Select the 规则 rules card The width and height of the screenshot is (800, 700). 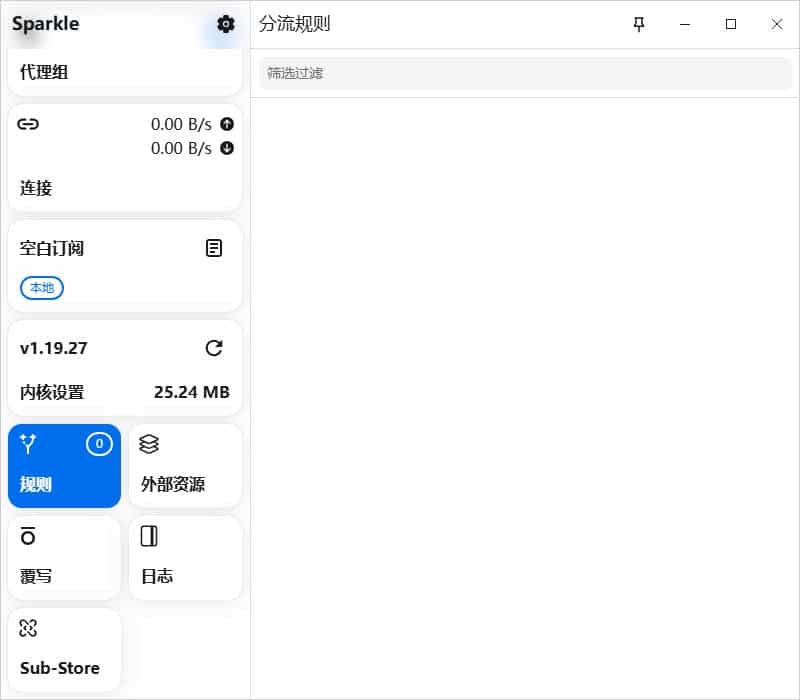point(64,466)
